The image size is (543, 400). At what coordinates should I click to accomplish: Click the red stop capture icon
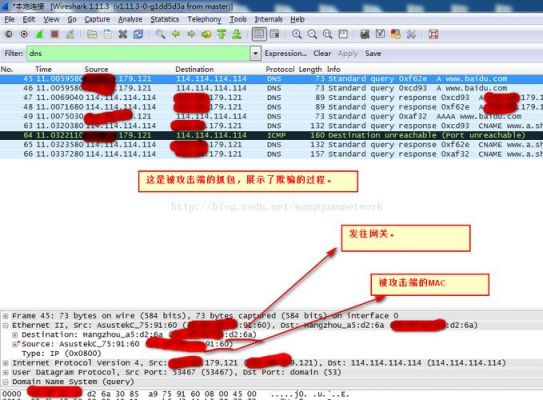(54, 34)
